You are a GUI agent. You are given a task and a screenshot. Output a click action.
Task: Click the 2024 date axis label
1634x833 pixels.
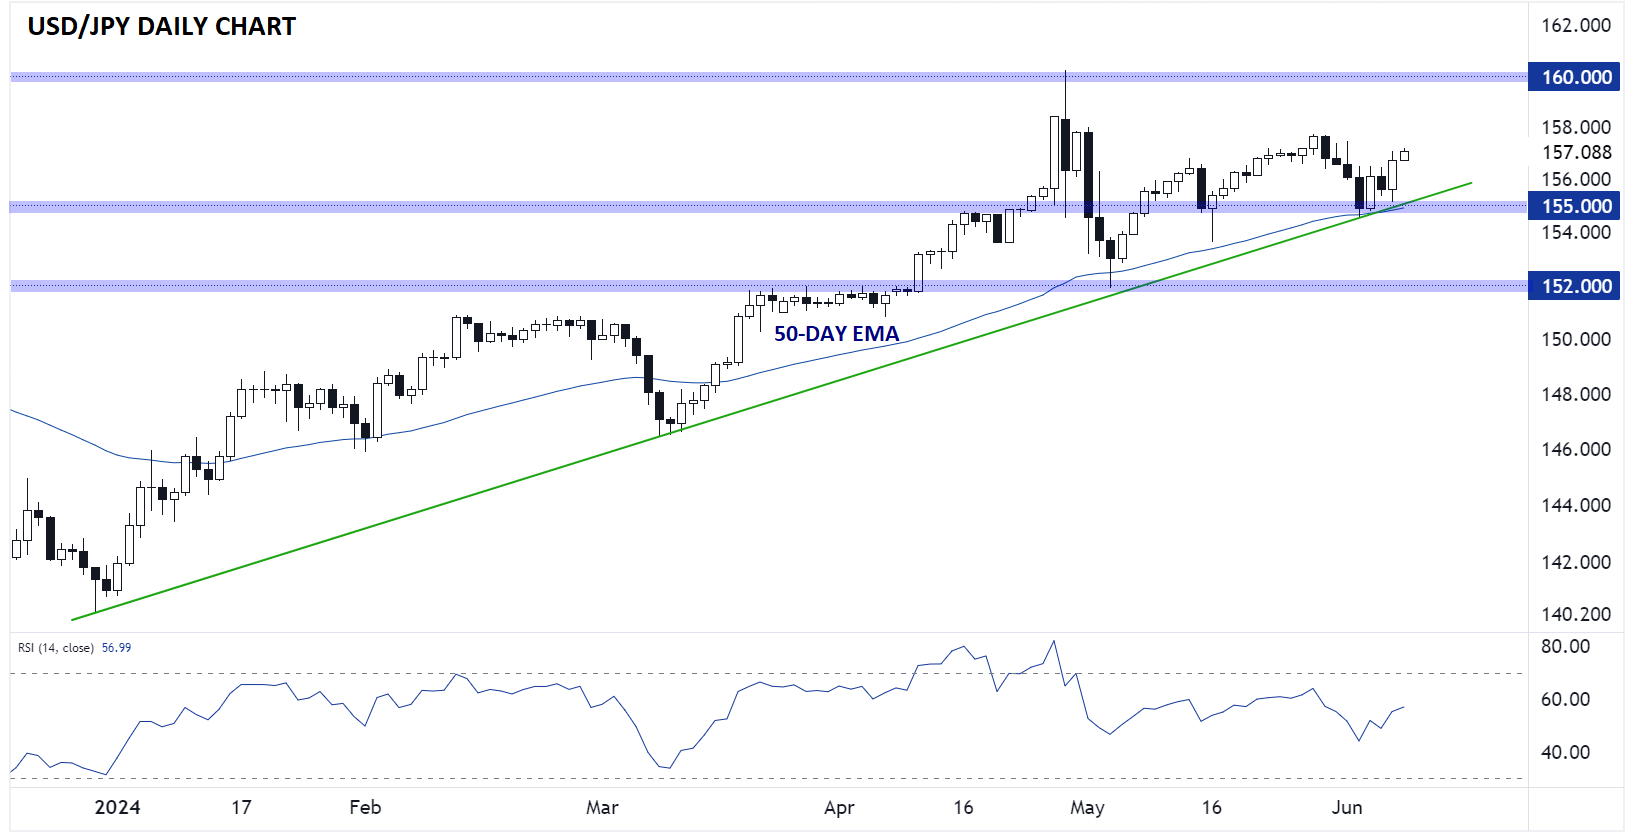pos(117,807)
